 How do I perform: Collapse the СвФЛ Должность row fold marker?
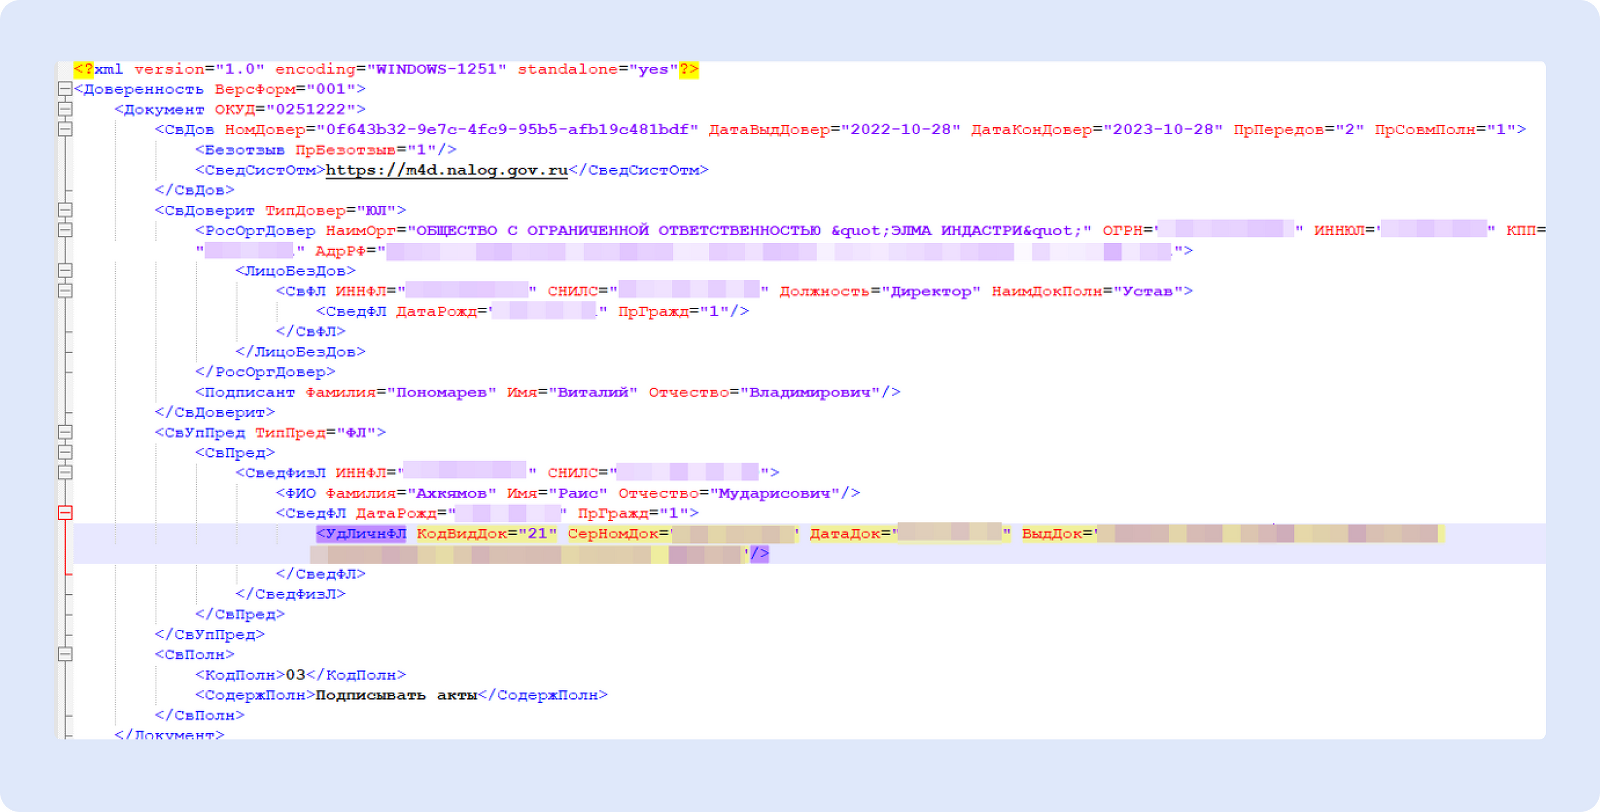tap(65, 291)
